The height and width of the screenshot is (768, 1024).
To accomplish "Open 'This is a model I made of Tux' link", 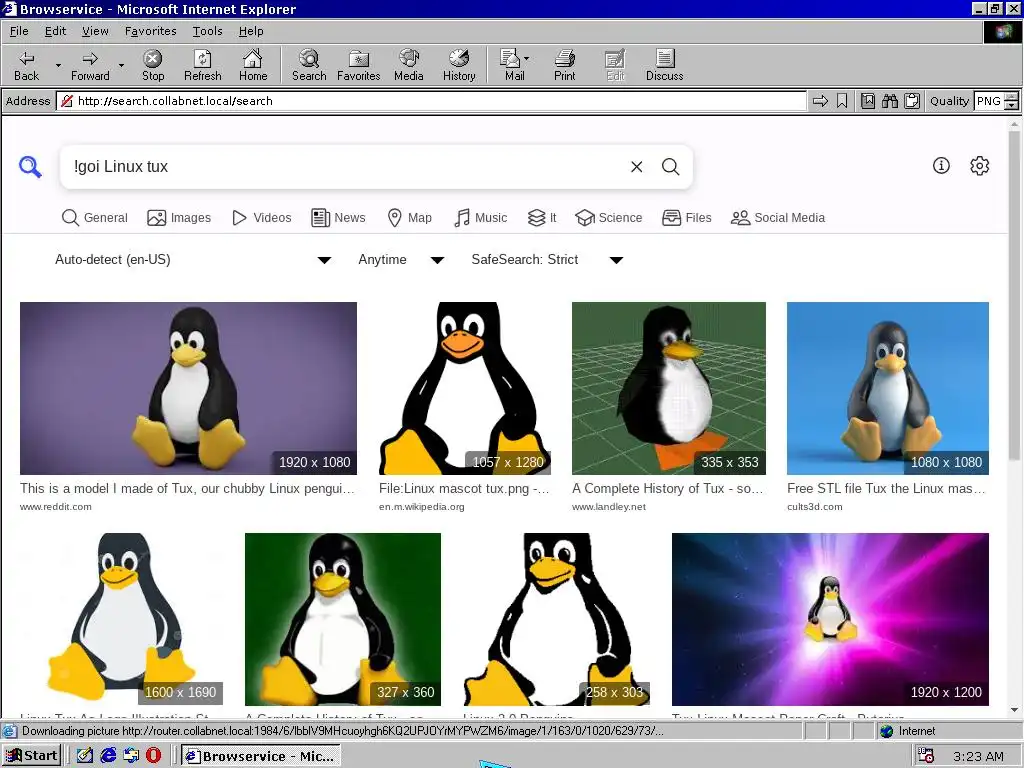I will point(187,488).
